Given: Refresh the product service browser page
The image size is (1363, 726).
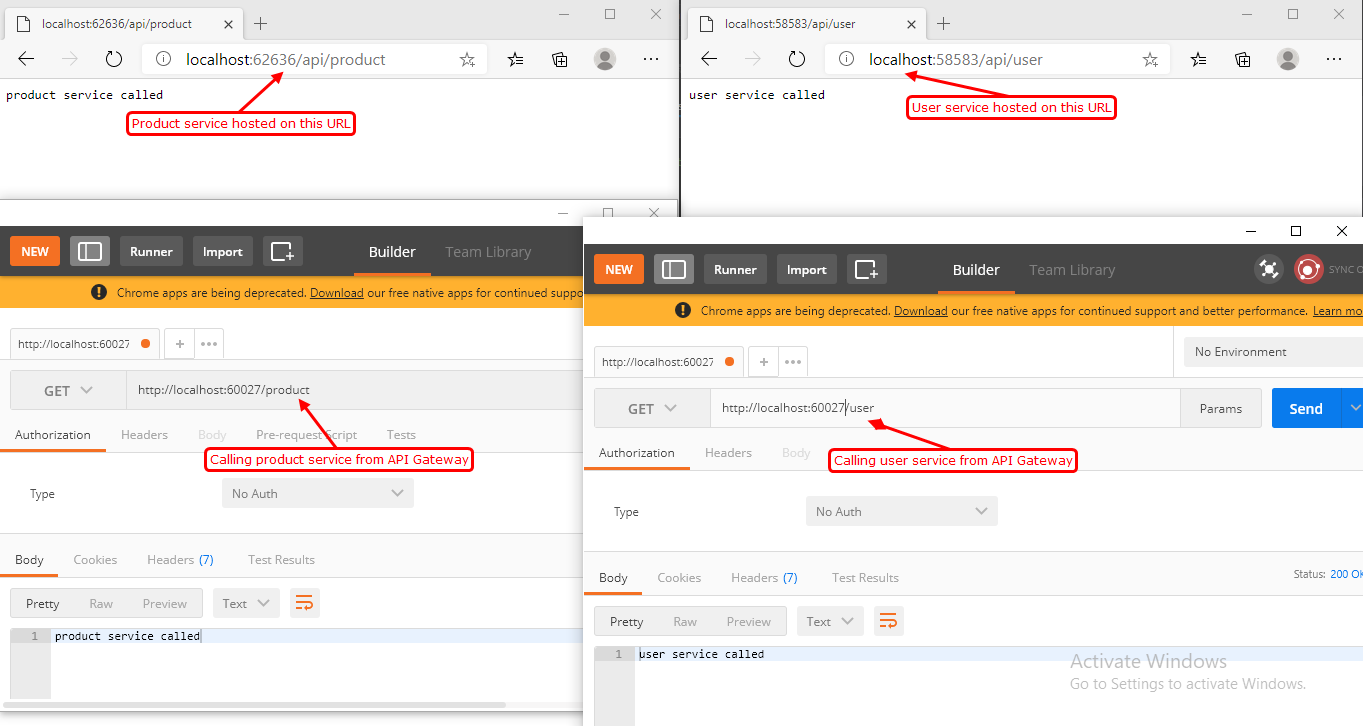Looking at the screenshot, I should tap(114, 59).
